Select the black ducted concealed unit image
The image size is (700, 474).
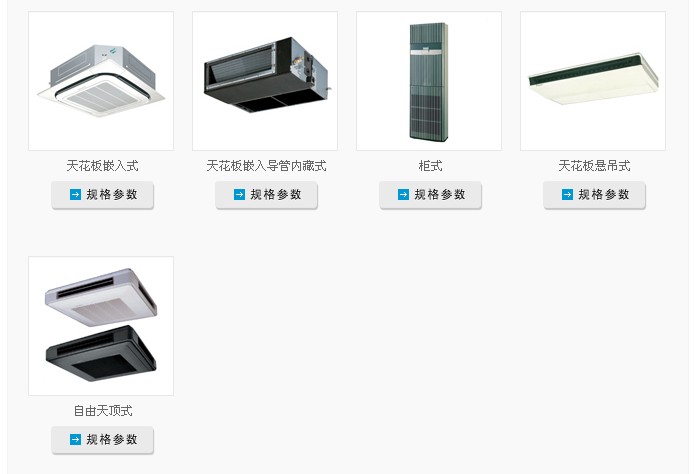(x=265, y=81)
